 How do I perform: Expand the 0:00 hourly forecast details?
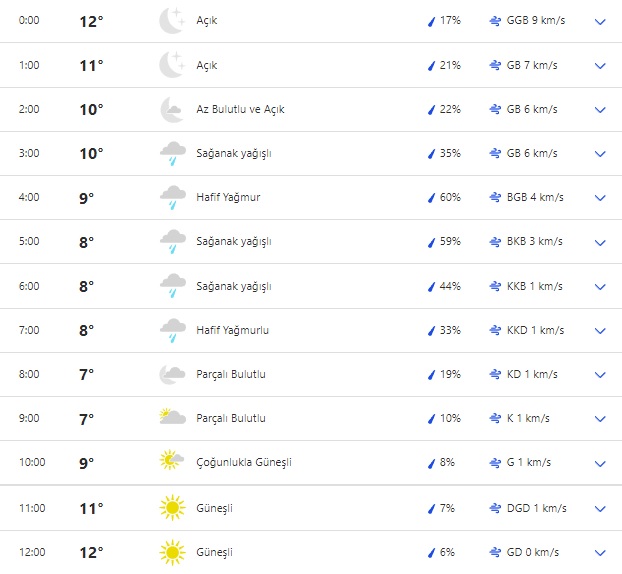600,21
